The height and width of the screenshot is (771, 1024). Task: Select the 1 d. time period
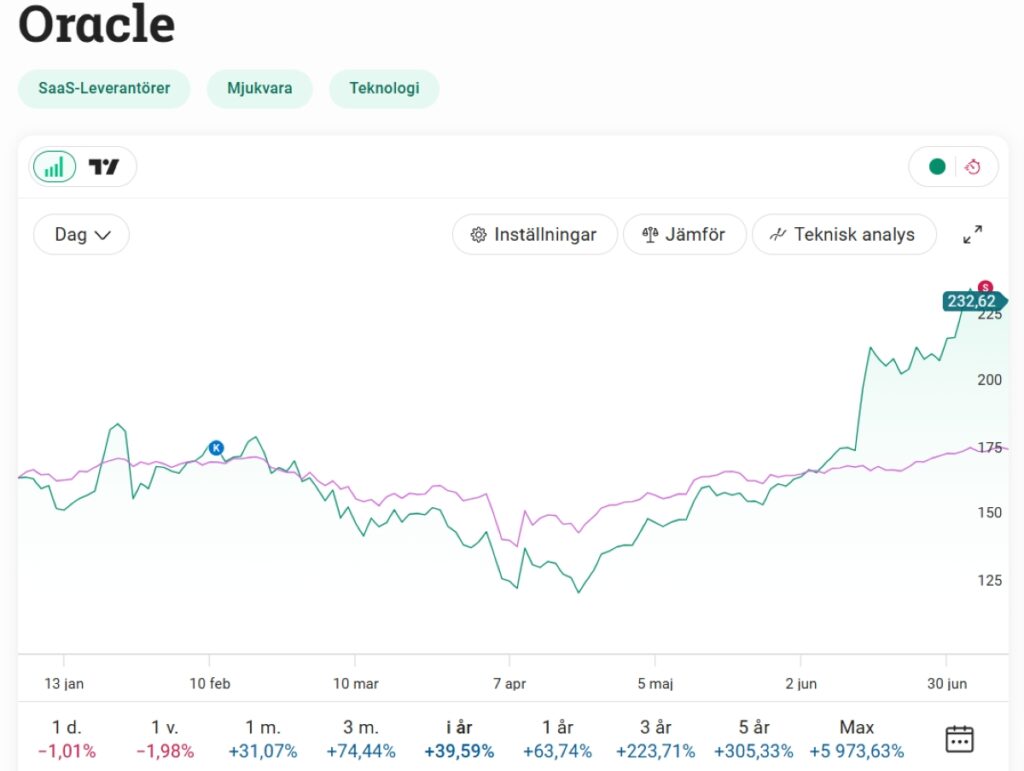click(67, 739)
